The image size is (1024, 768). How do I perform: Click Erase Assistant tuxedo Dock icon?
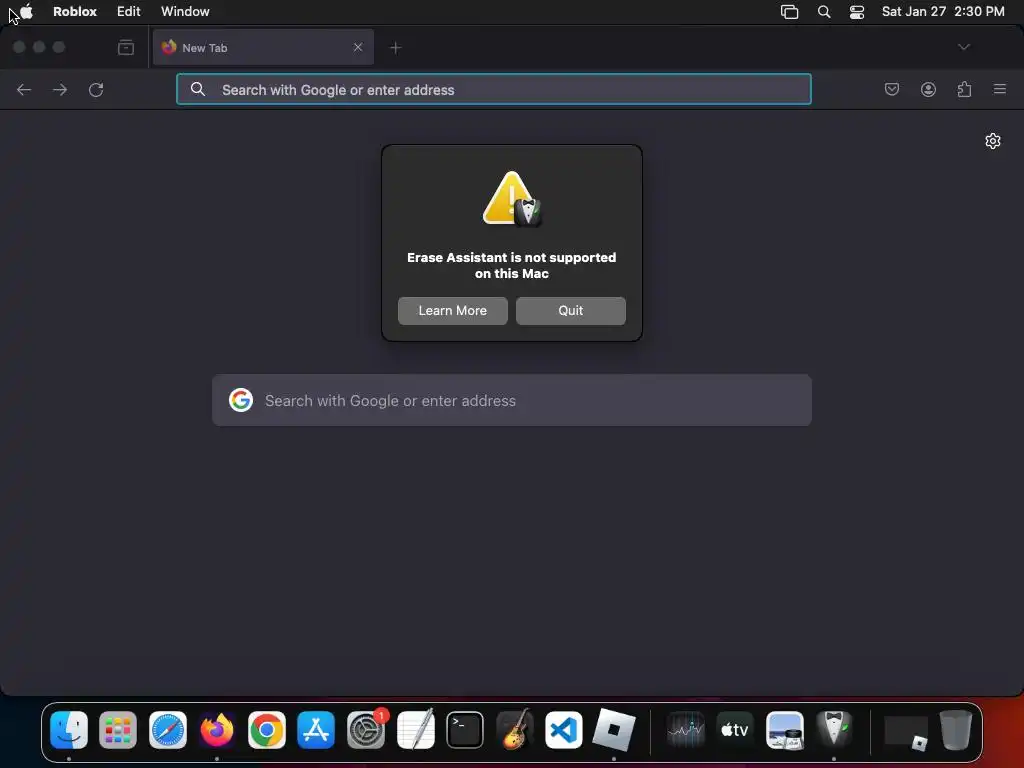click(x=834, y=730)
